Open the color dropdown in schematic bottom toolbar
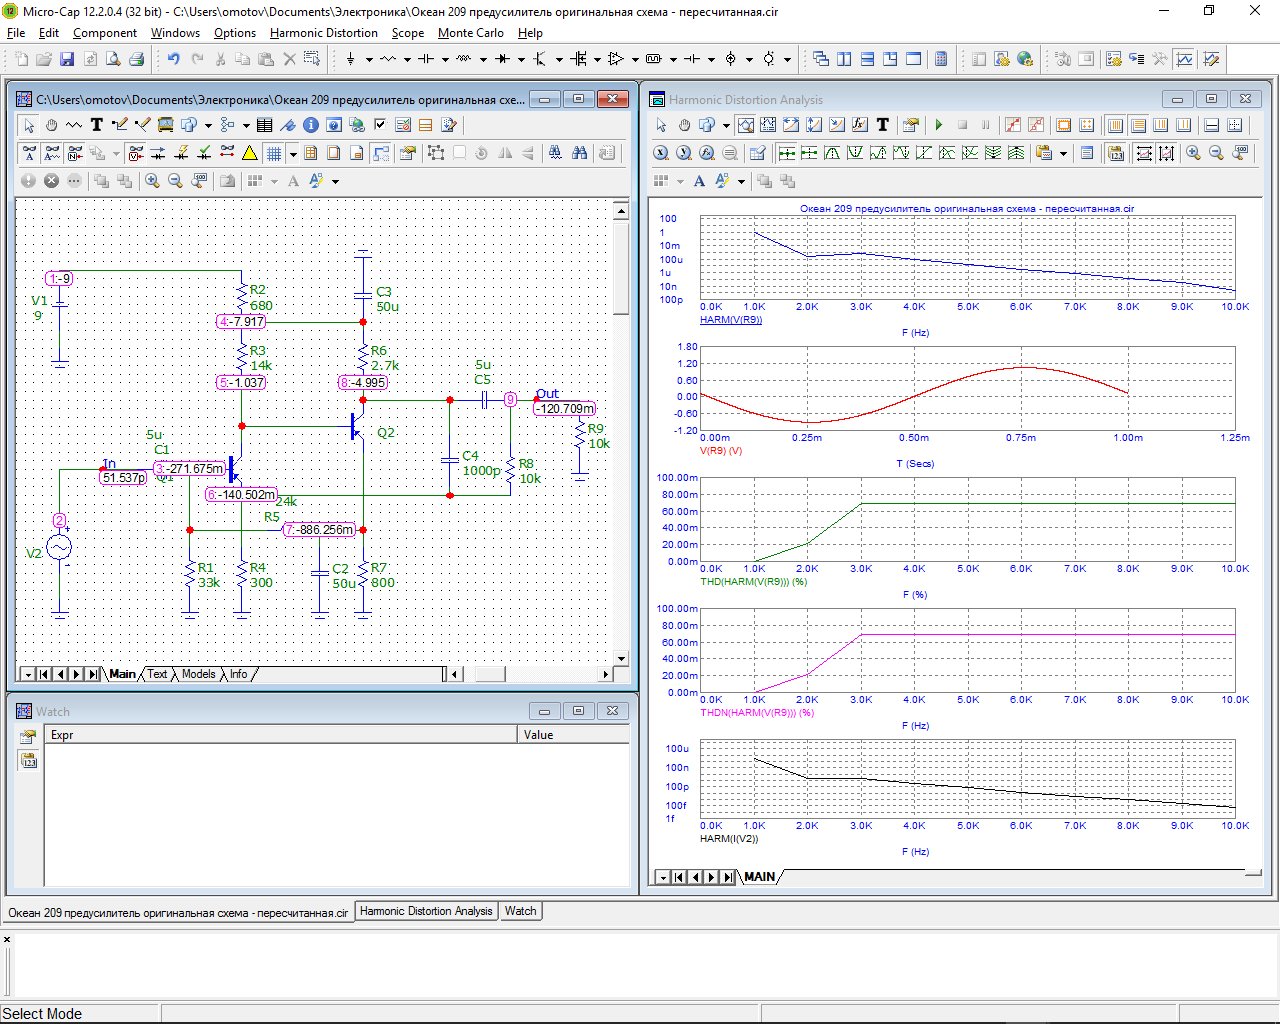 click(335, 181)
